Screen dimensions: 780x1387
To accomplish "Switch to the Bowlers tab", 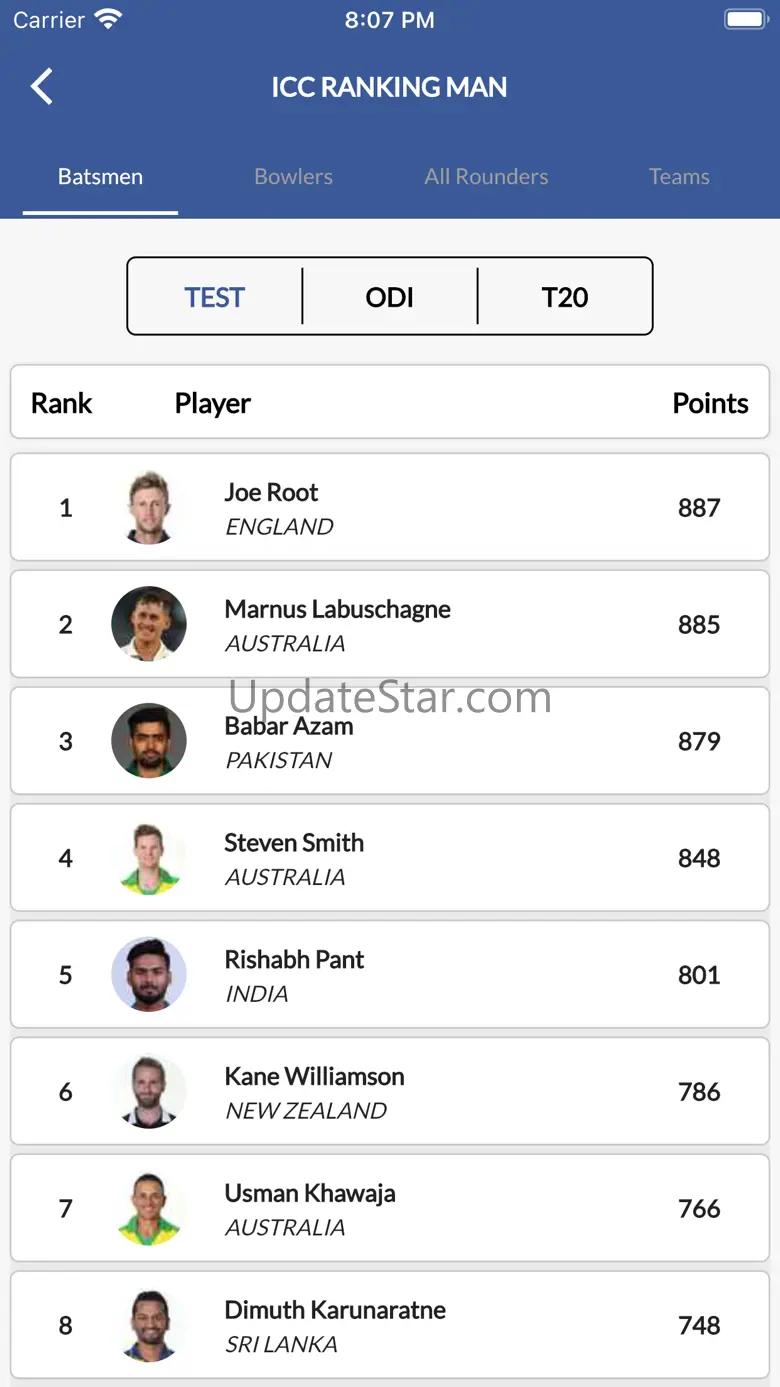I will click(x=293, y=177).
